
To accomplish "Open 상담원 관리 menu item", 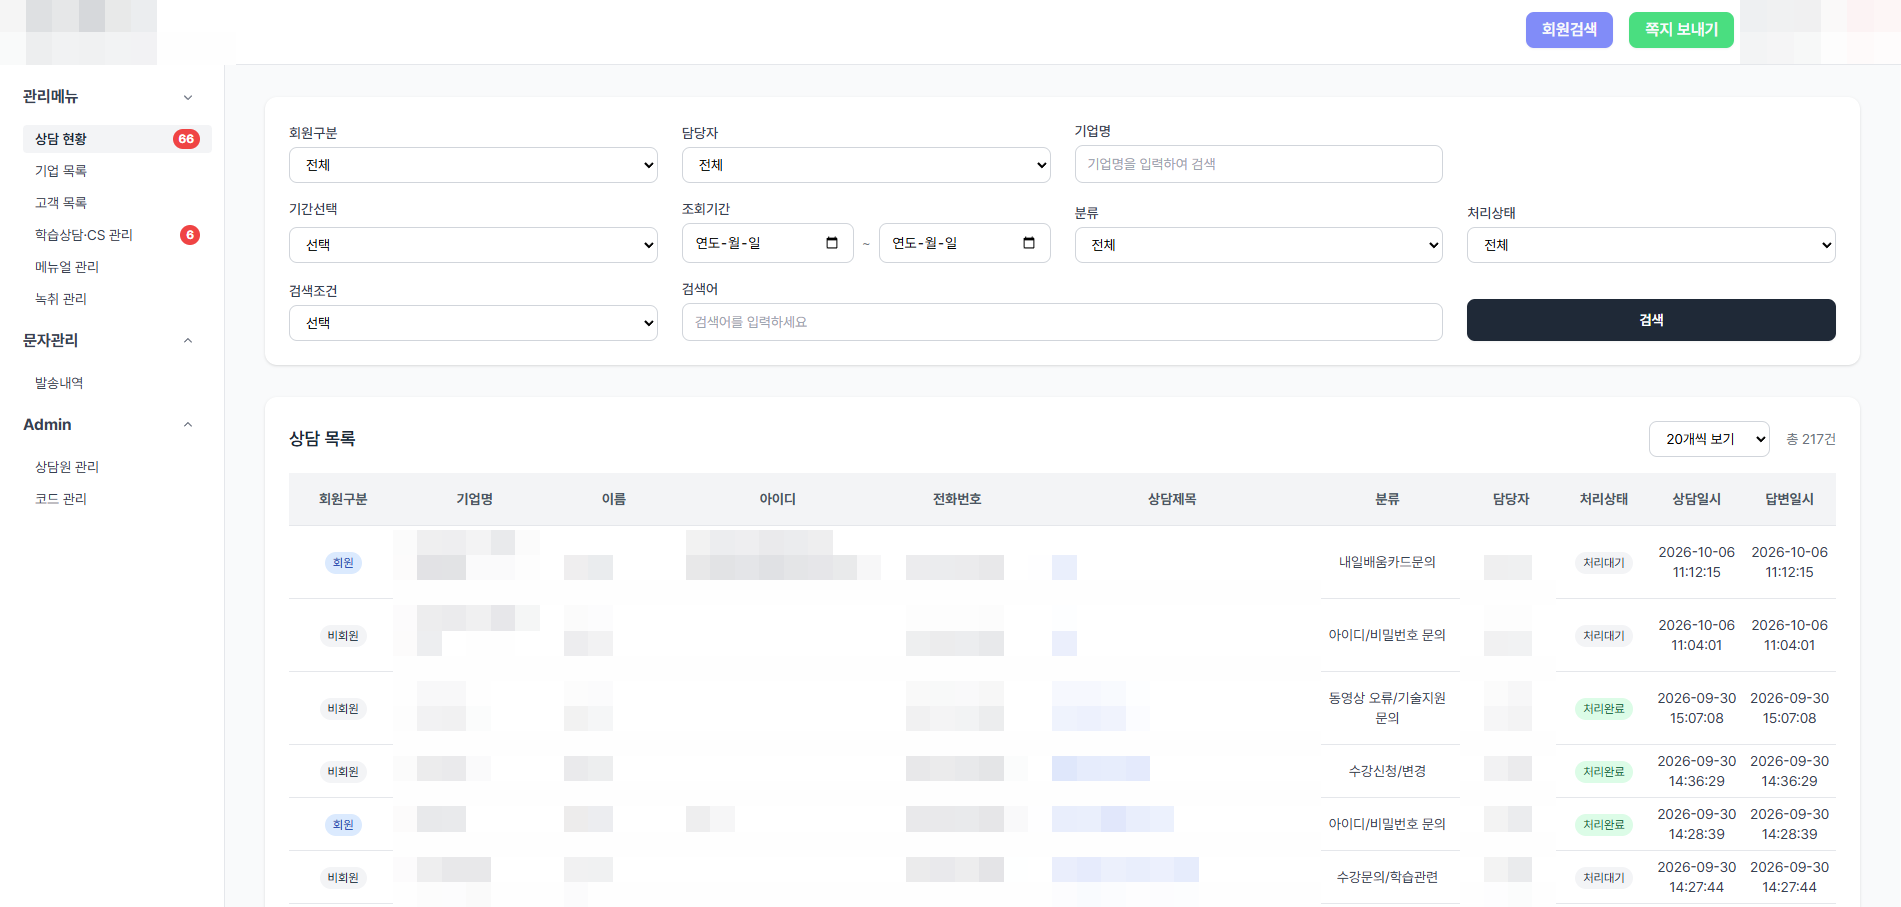I will pos(67,467).
